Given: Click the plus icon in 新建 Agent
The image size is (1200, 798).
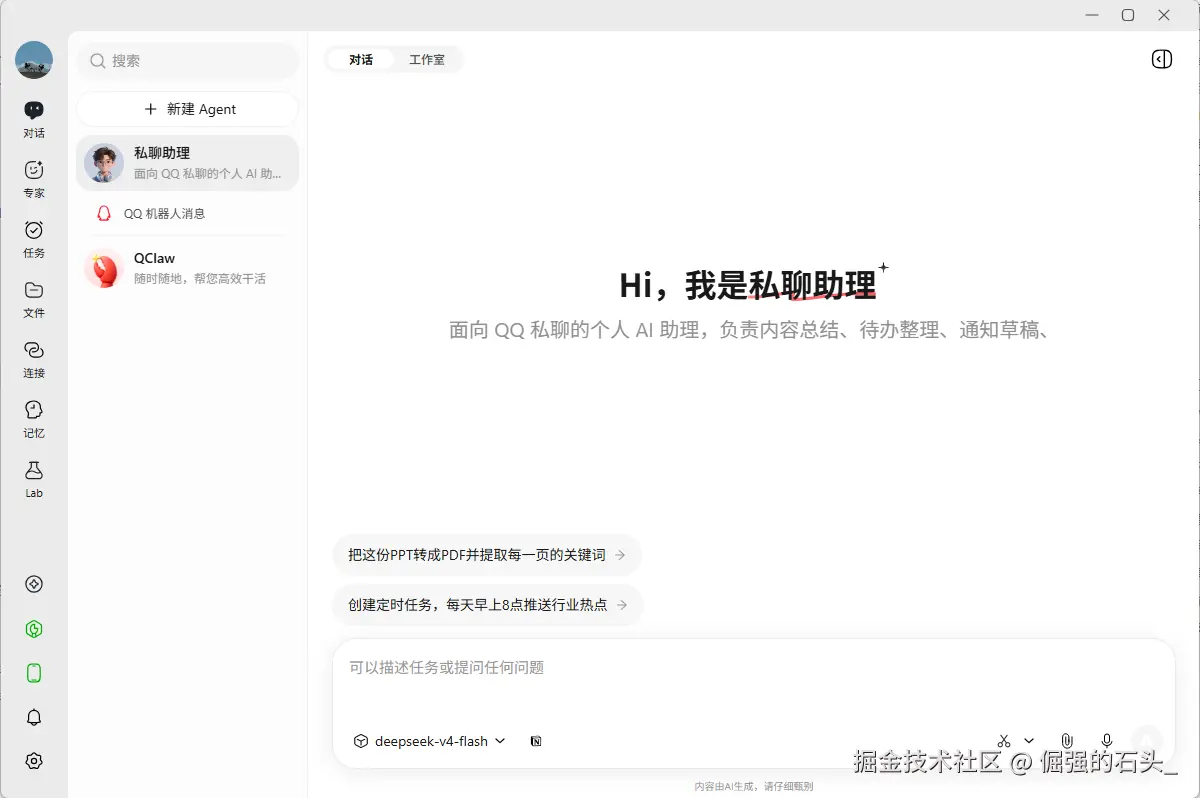Looking at the screenshot, I should coord(151,109).
